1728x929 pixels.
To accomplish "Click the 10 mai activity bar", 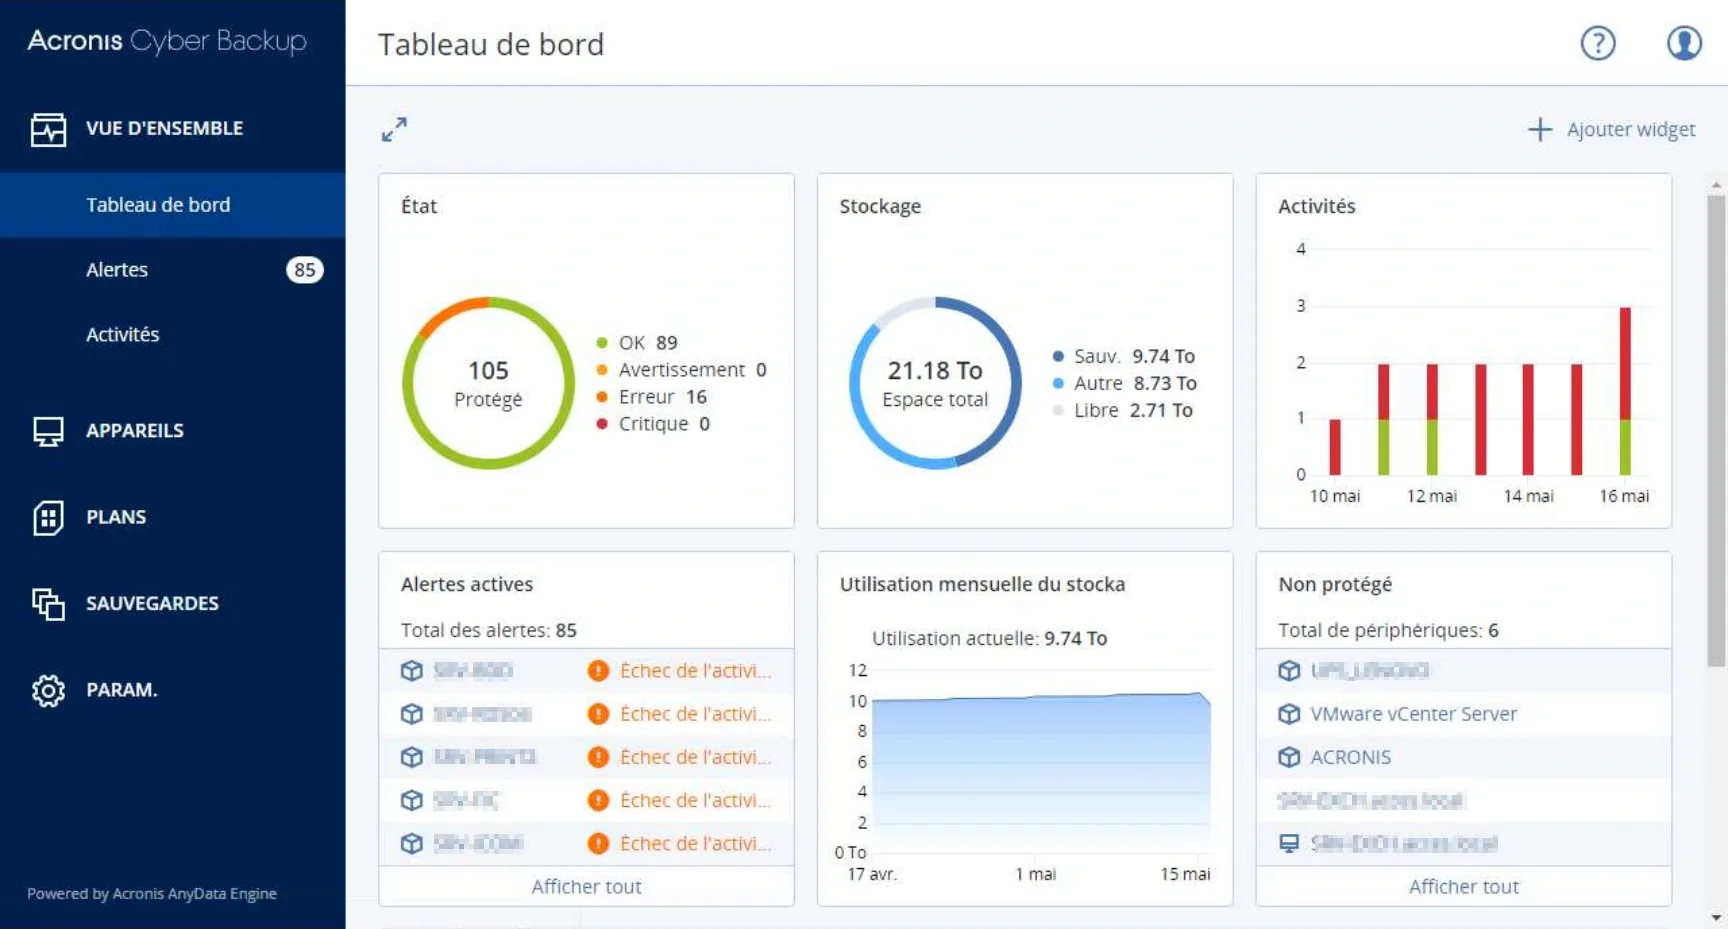I will click(1335, 447).
